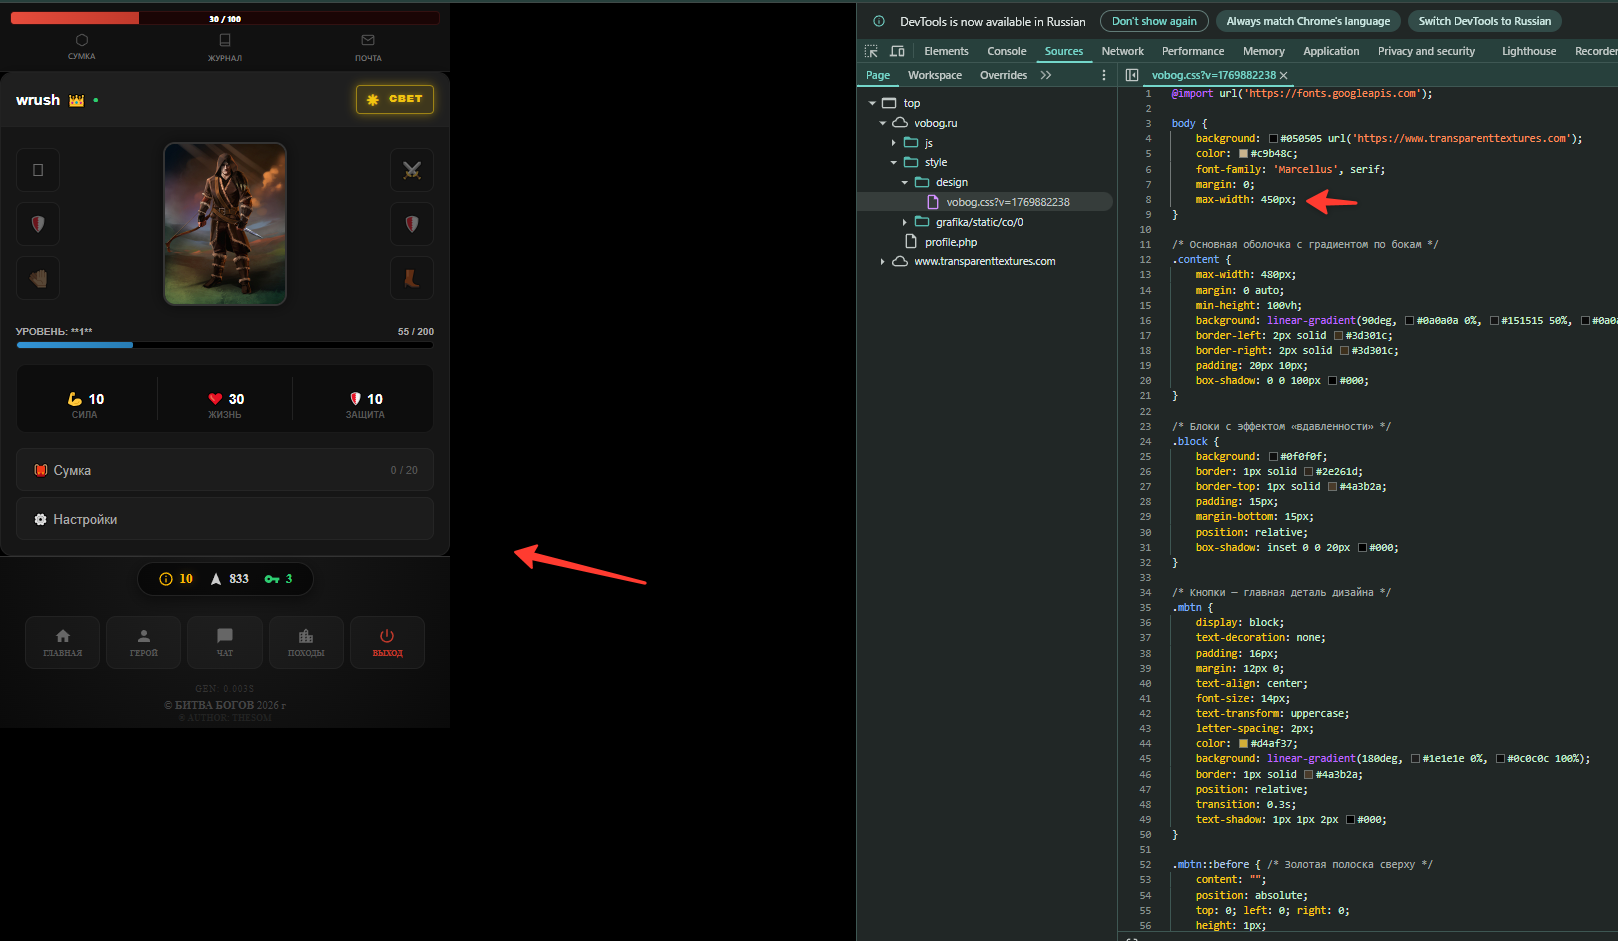Switch to the Network tab
The height and width of the screenshot is (941, 1618).
tap(1122, 51)
